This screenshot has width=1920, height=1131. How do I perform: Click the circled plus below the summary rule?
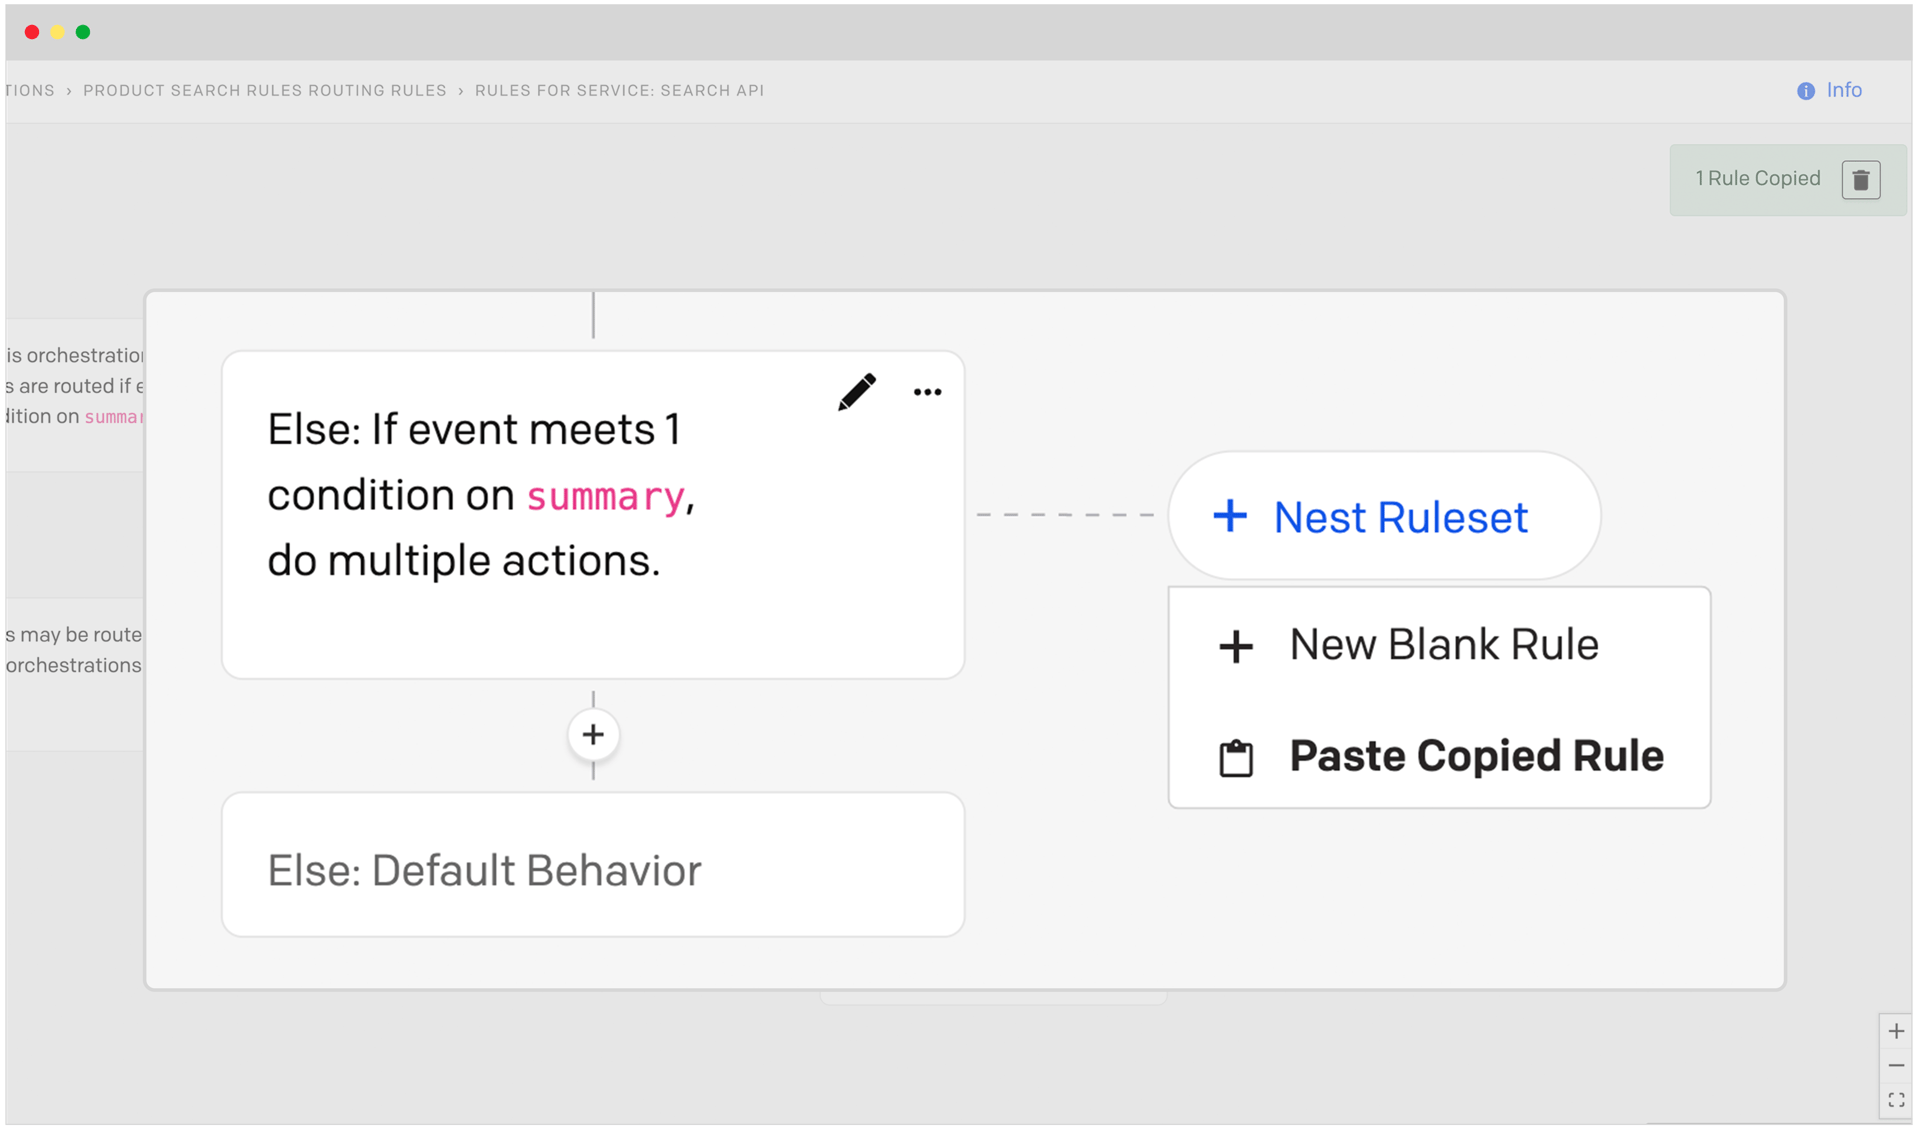click(593, 735)
